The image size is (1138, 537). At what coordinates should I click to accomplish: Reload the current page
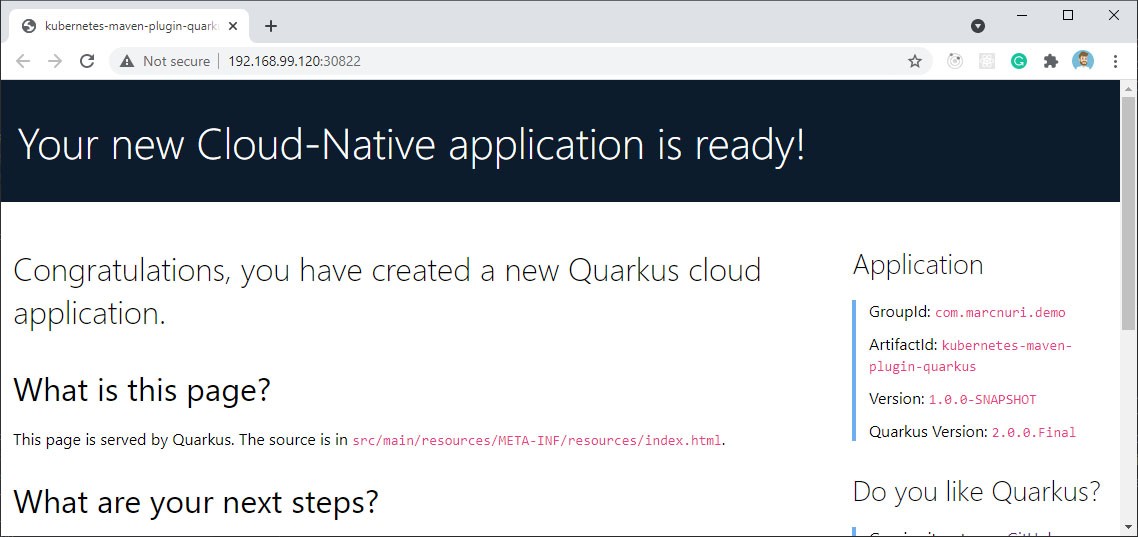[87, 61]
